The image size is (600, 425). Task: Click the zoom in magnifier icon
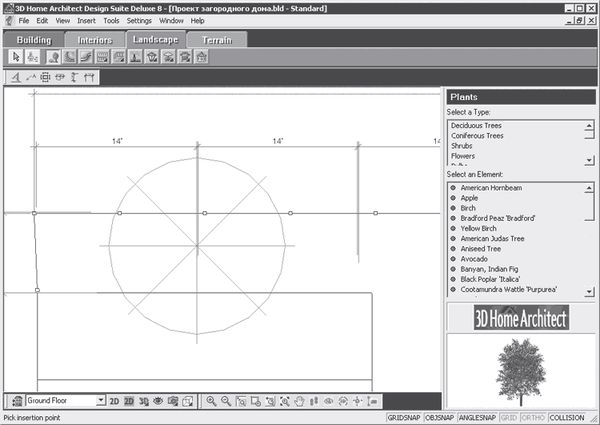tap(210, 400)
